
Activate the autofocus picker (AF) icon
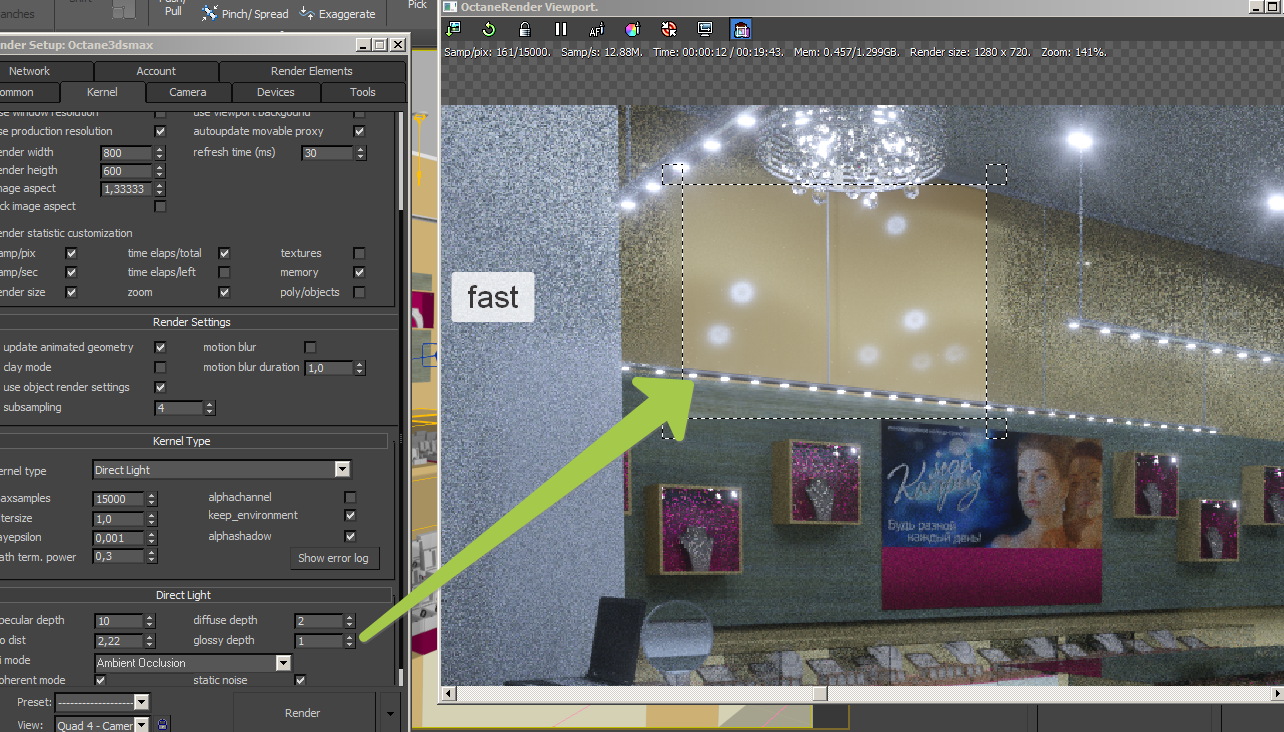(597, 29)
